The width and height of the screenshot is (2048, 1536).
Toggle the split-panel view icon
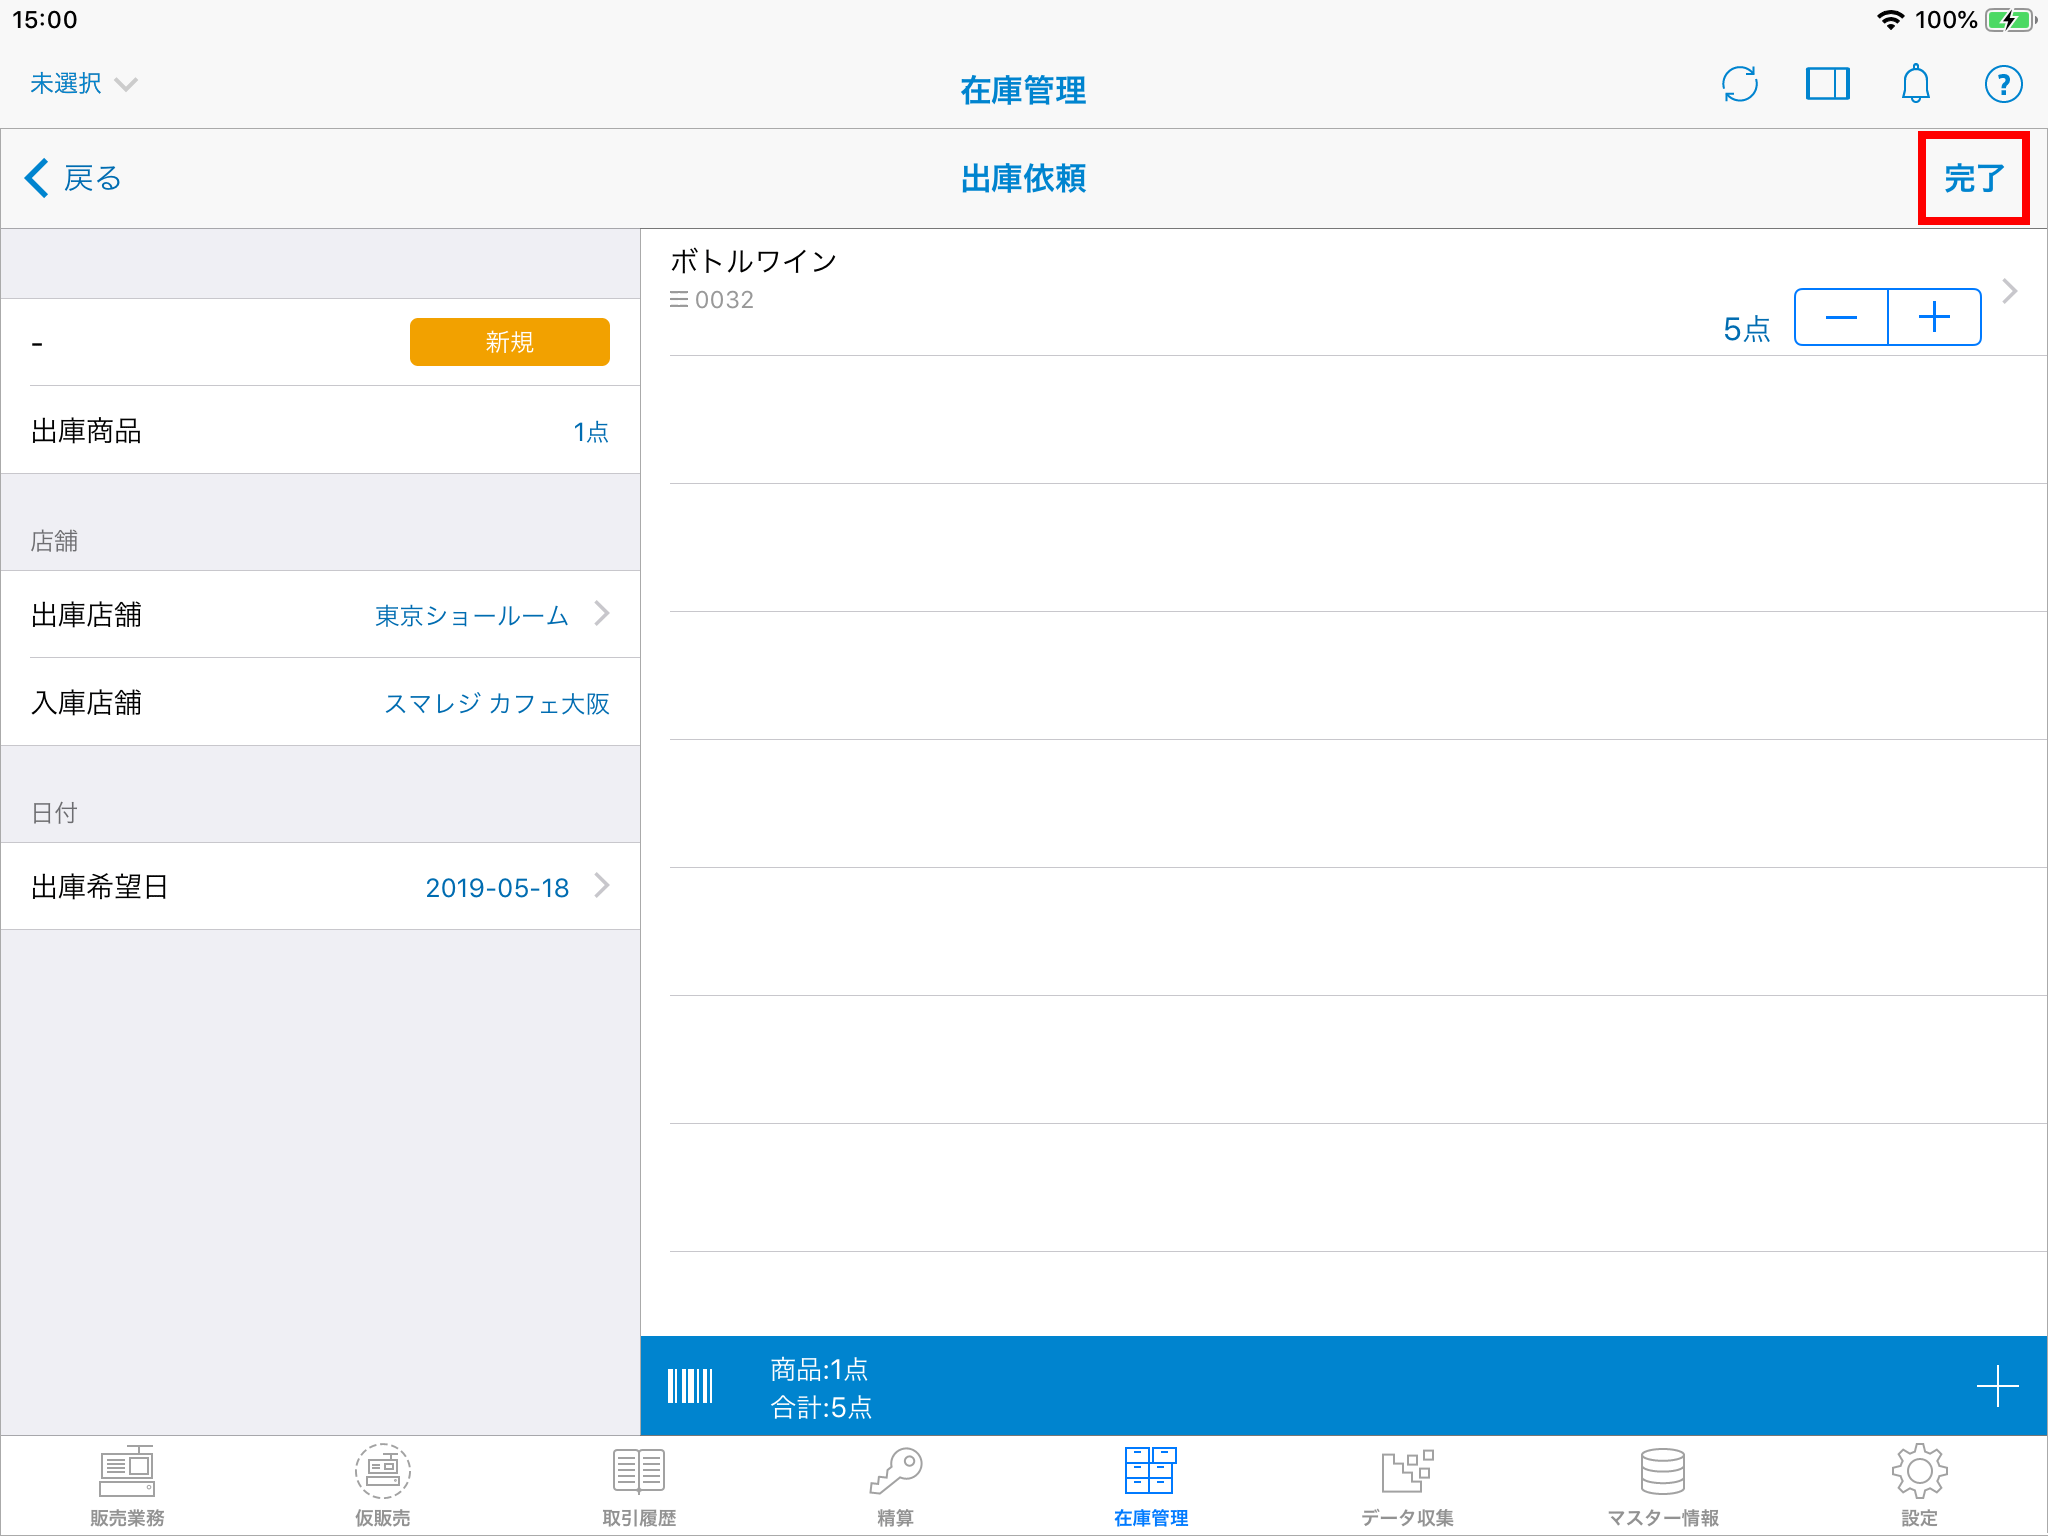click(1827, 84)
